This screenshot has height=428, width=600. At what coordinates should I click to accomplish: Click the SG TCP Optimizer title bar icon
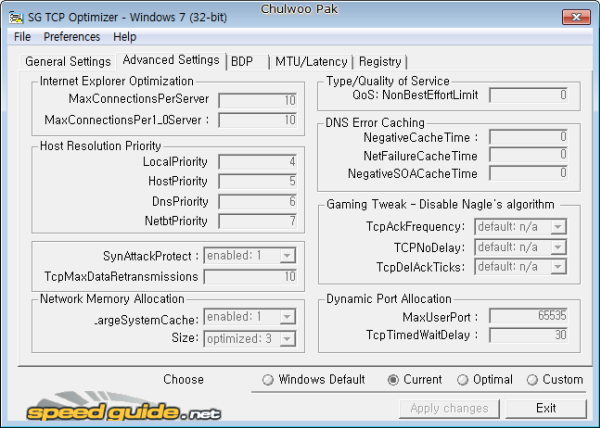(16, 18)
